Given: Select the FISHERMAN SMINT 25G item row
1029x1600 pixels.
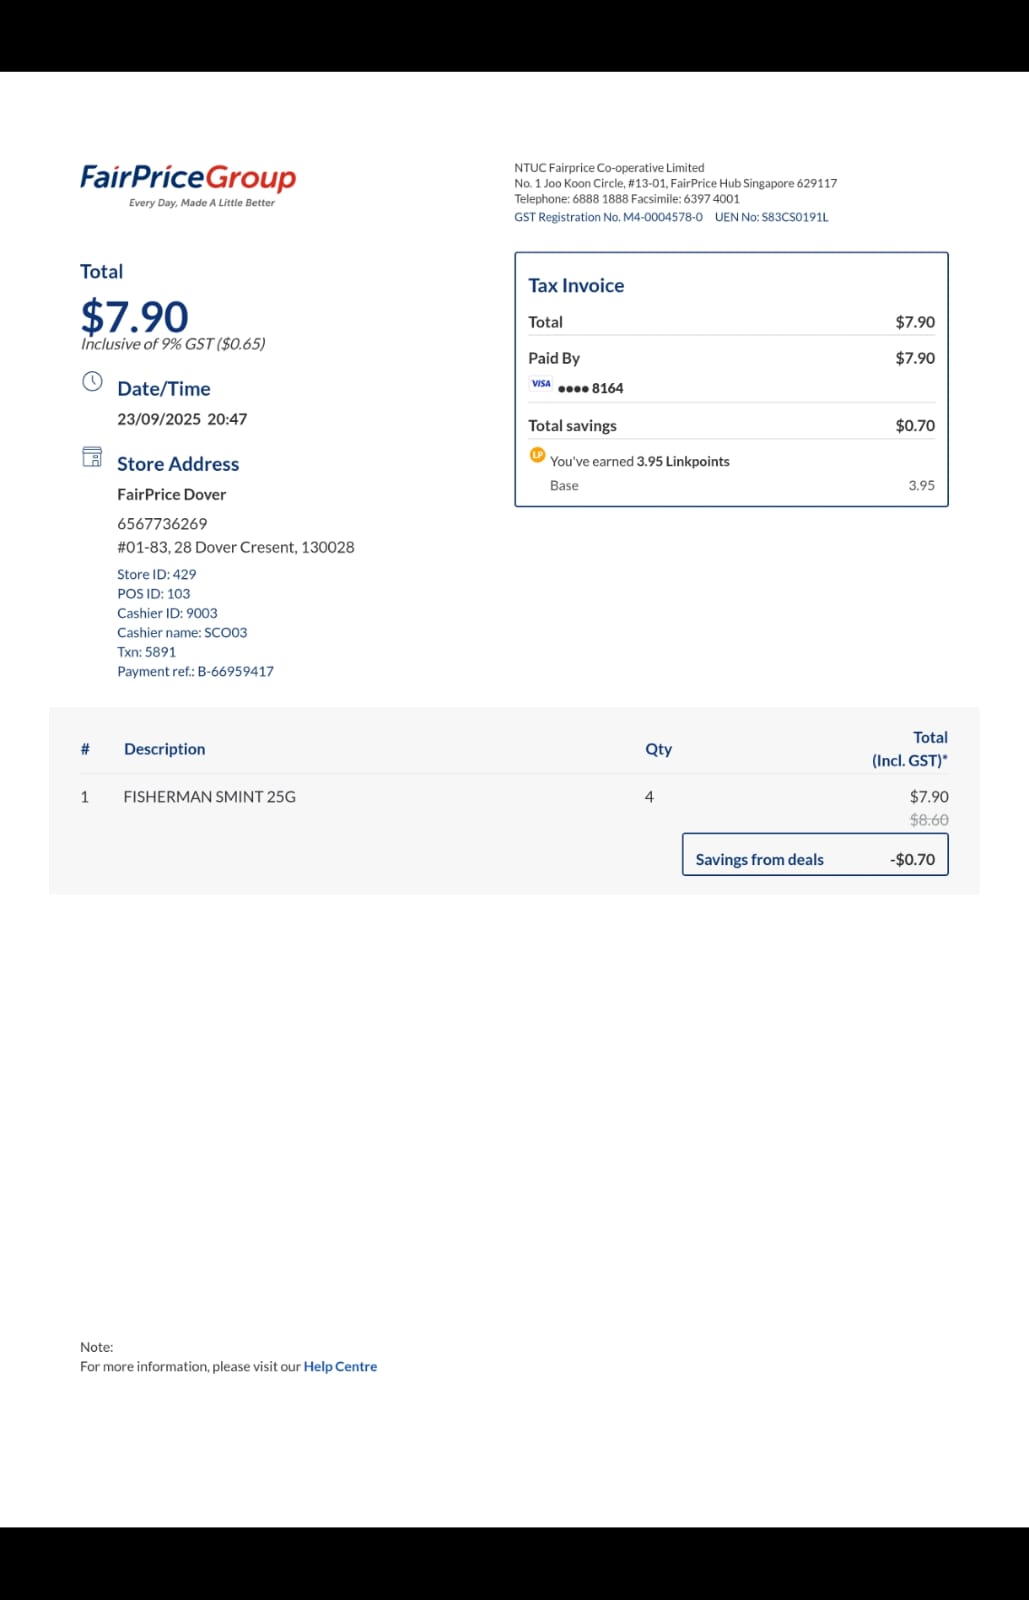Looking at the screenshot, I should click(514, 797).
